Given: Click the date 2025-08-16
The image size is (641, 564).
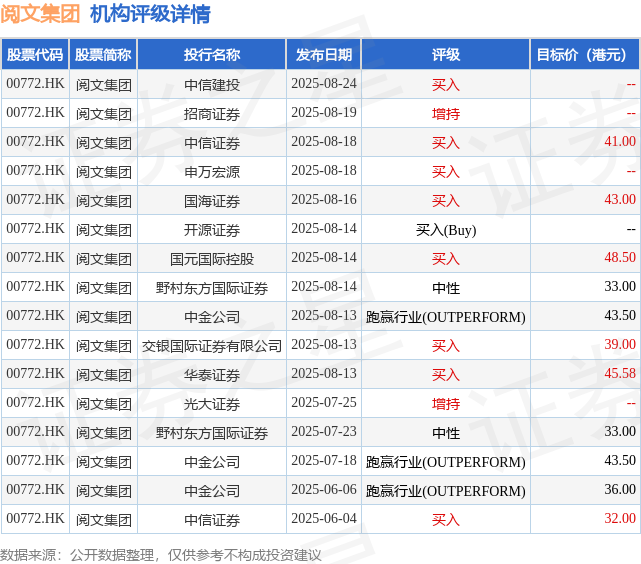Looking at the screenshot, I should tap(324, 200).
